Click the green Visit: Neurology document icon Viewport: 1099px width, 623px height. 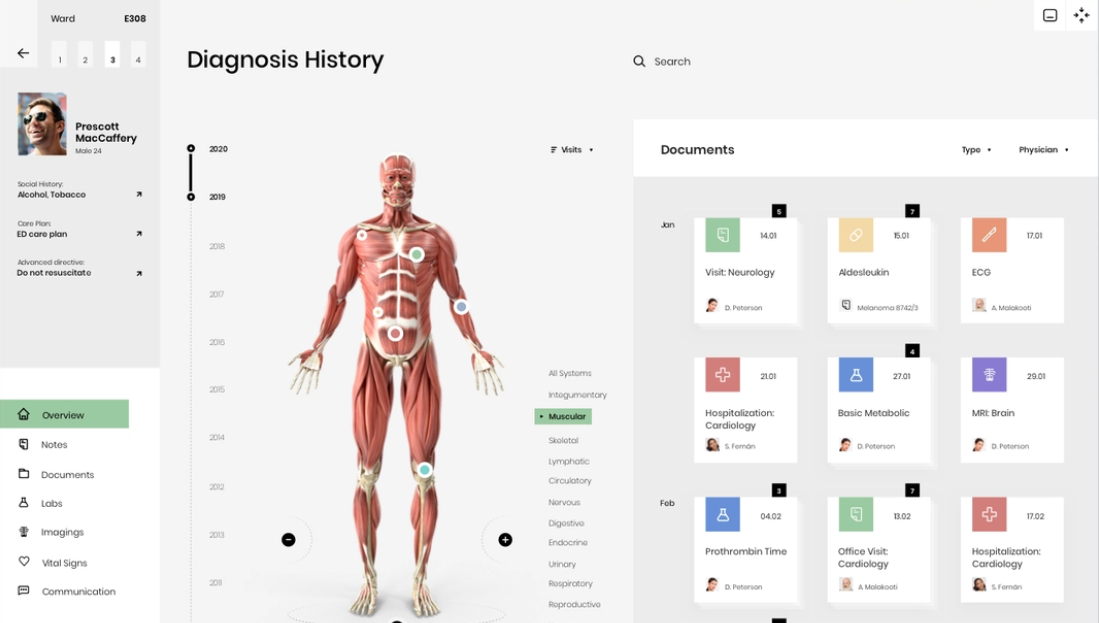722,235
